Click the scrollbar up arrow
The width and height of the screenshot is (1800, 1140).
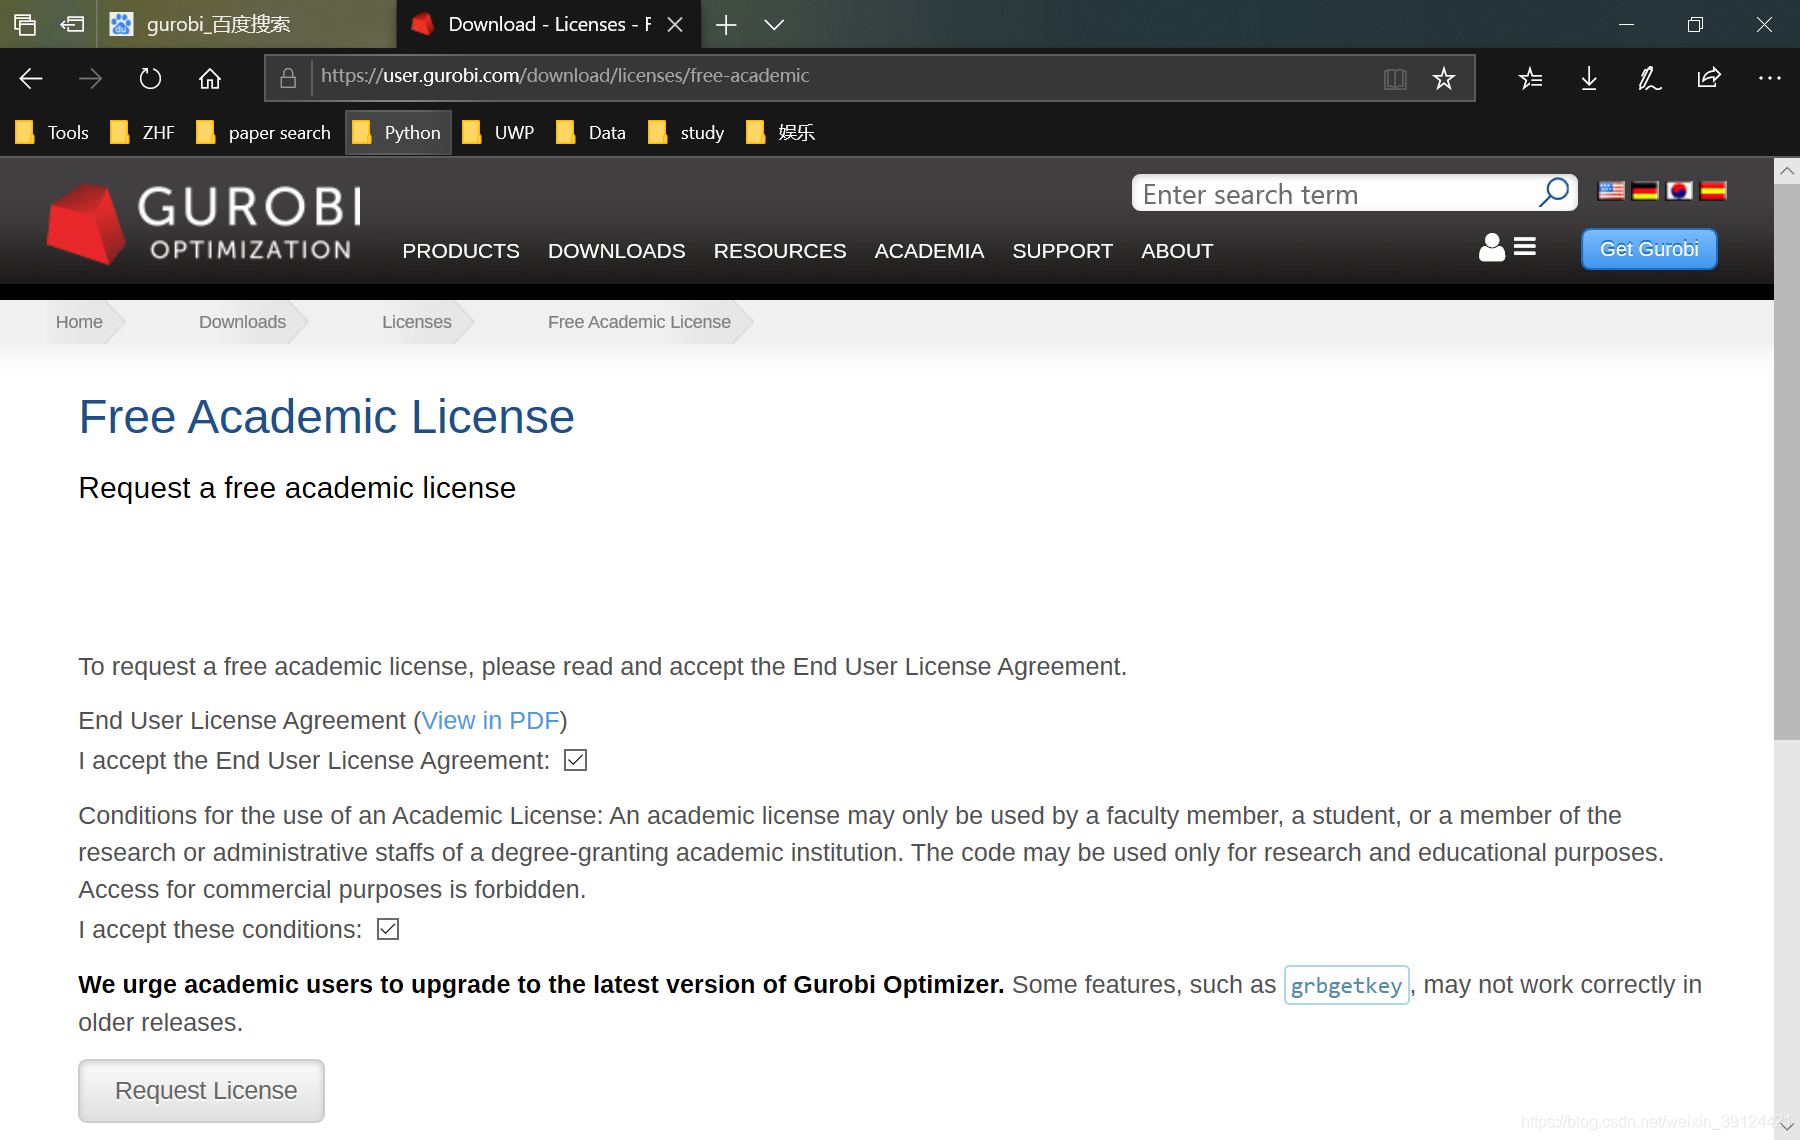(x=1787, y=171)
